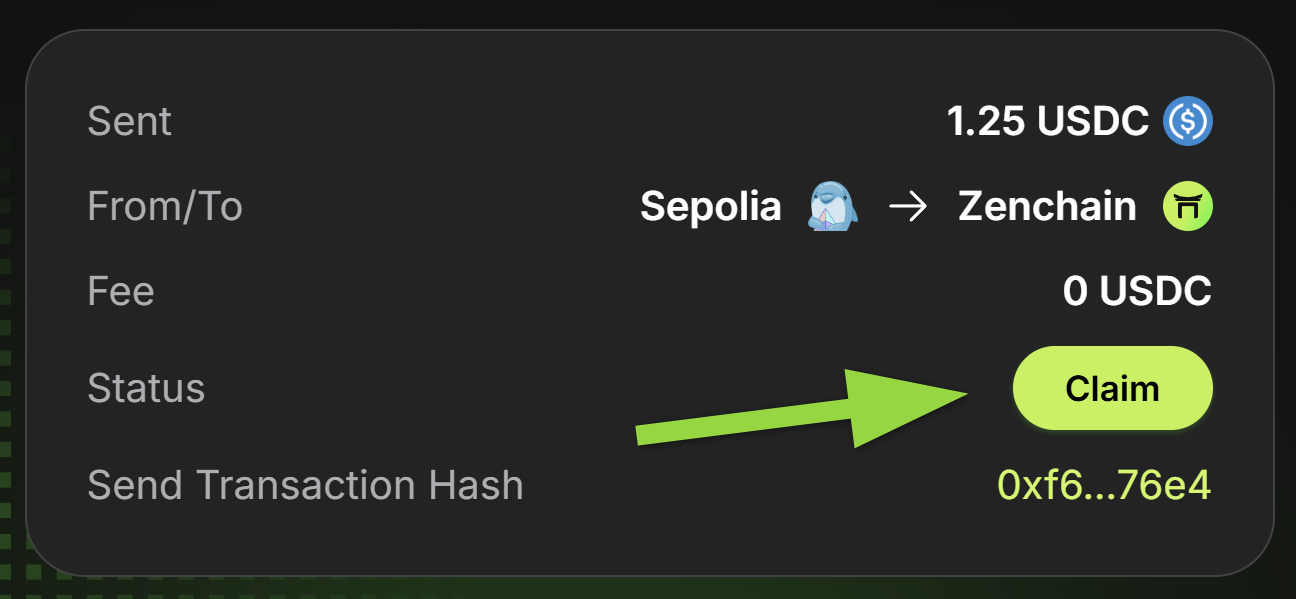Click the blue USDC coin icon
Image resolution: width=1296 pixels, height=599 pixels.
point(1188,122)
